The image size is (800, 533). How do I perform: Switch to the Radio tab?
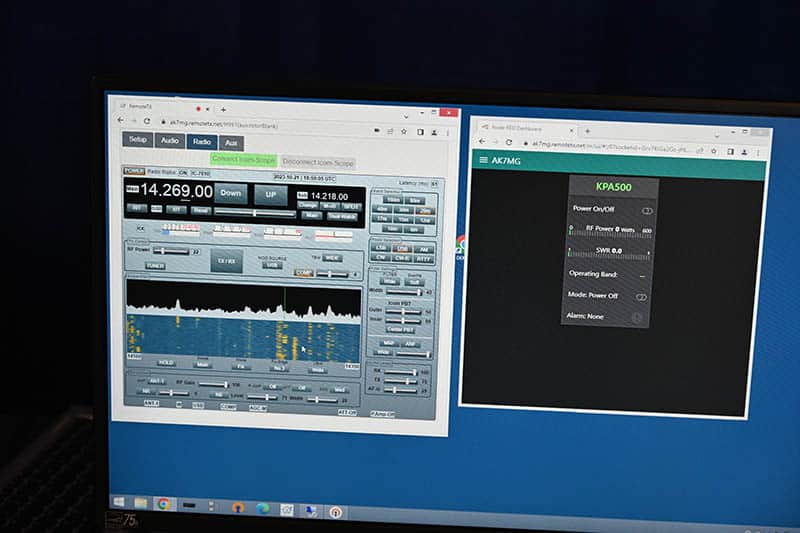202,142
